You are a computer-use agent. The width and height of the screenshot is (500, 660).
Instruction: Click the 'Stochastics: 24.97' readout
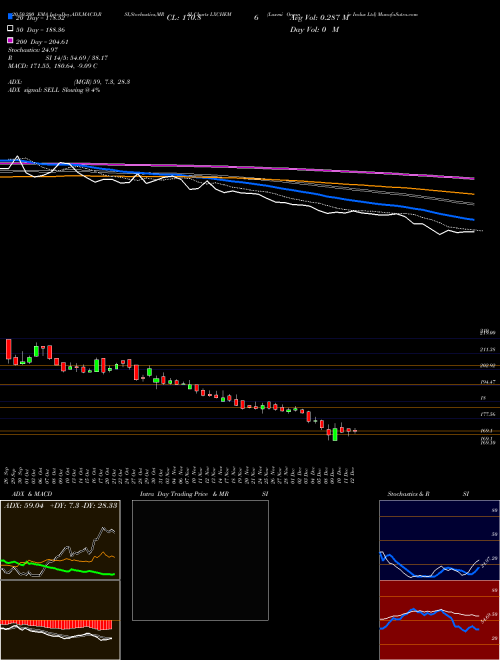(33, 50)
